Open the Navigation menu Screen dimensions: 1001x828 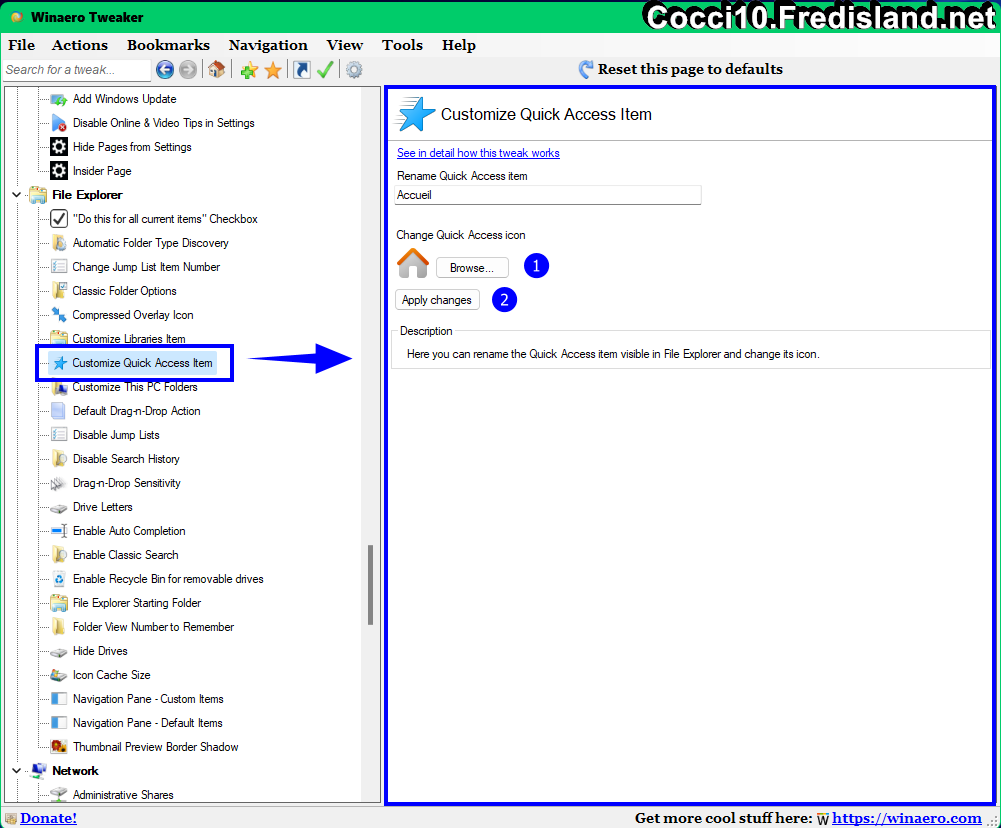(268, 45)
